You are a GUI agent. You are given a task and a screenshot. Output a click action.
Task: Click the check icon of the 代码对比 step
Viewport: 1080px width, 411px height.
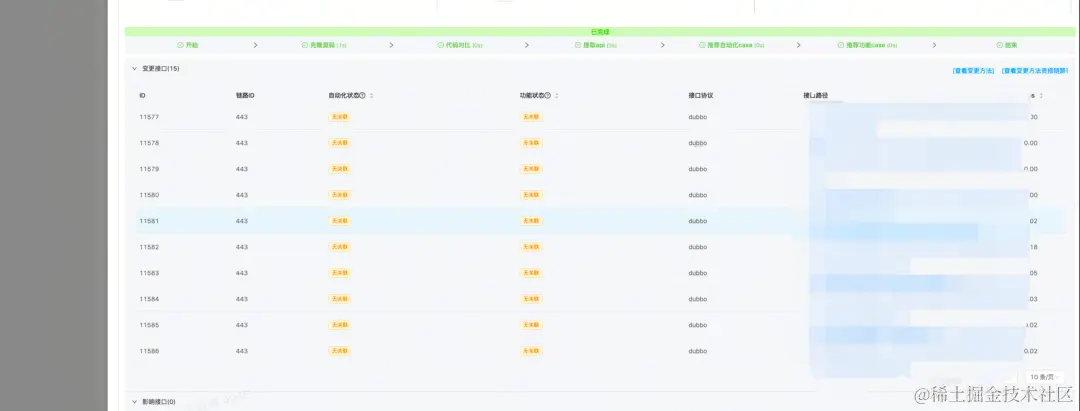click(x=440, y=45)
